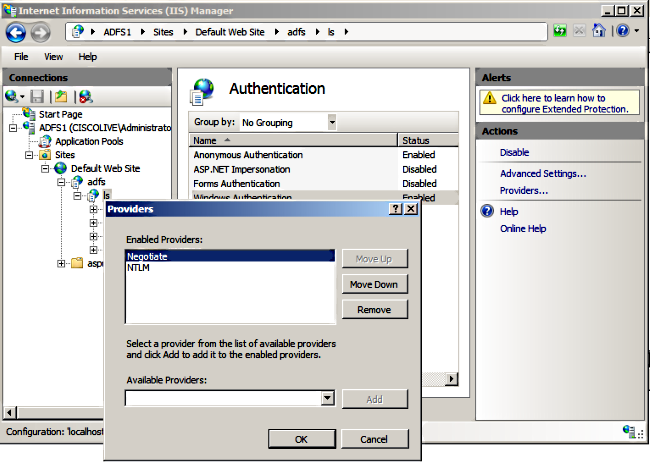650x464 pixels.
Task: Click the Move Down button
Action: [375, 284]
